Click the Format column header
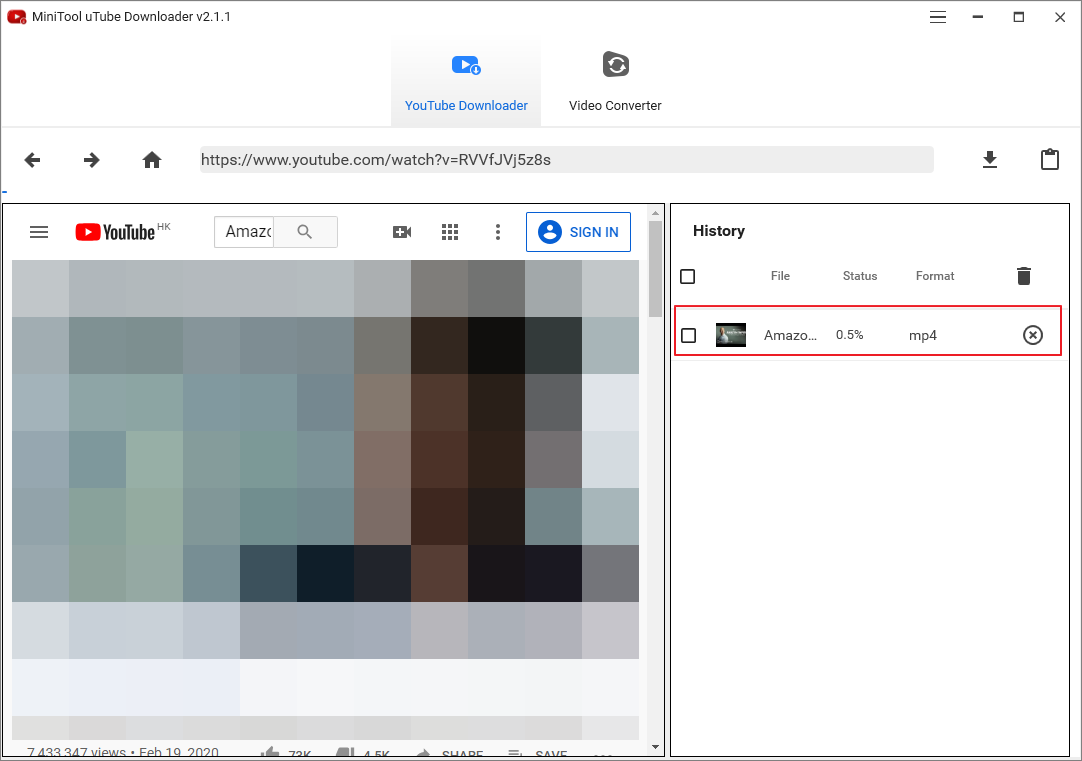 (x=935, y=276)
